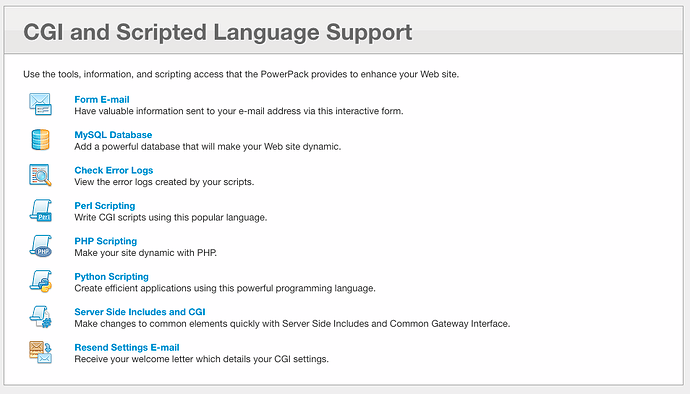
Task: Open the Python Scripting link
Action: click(x=111, y=276)
